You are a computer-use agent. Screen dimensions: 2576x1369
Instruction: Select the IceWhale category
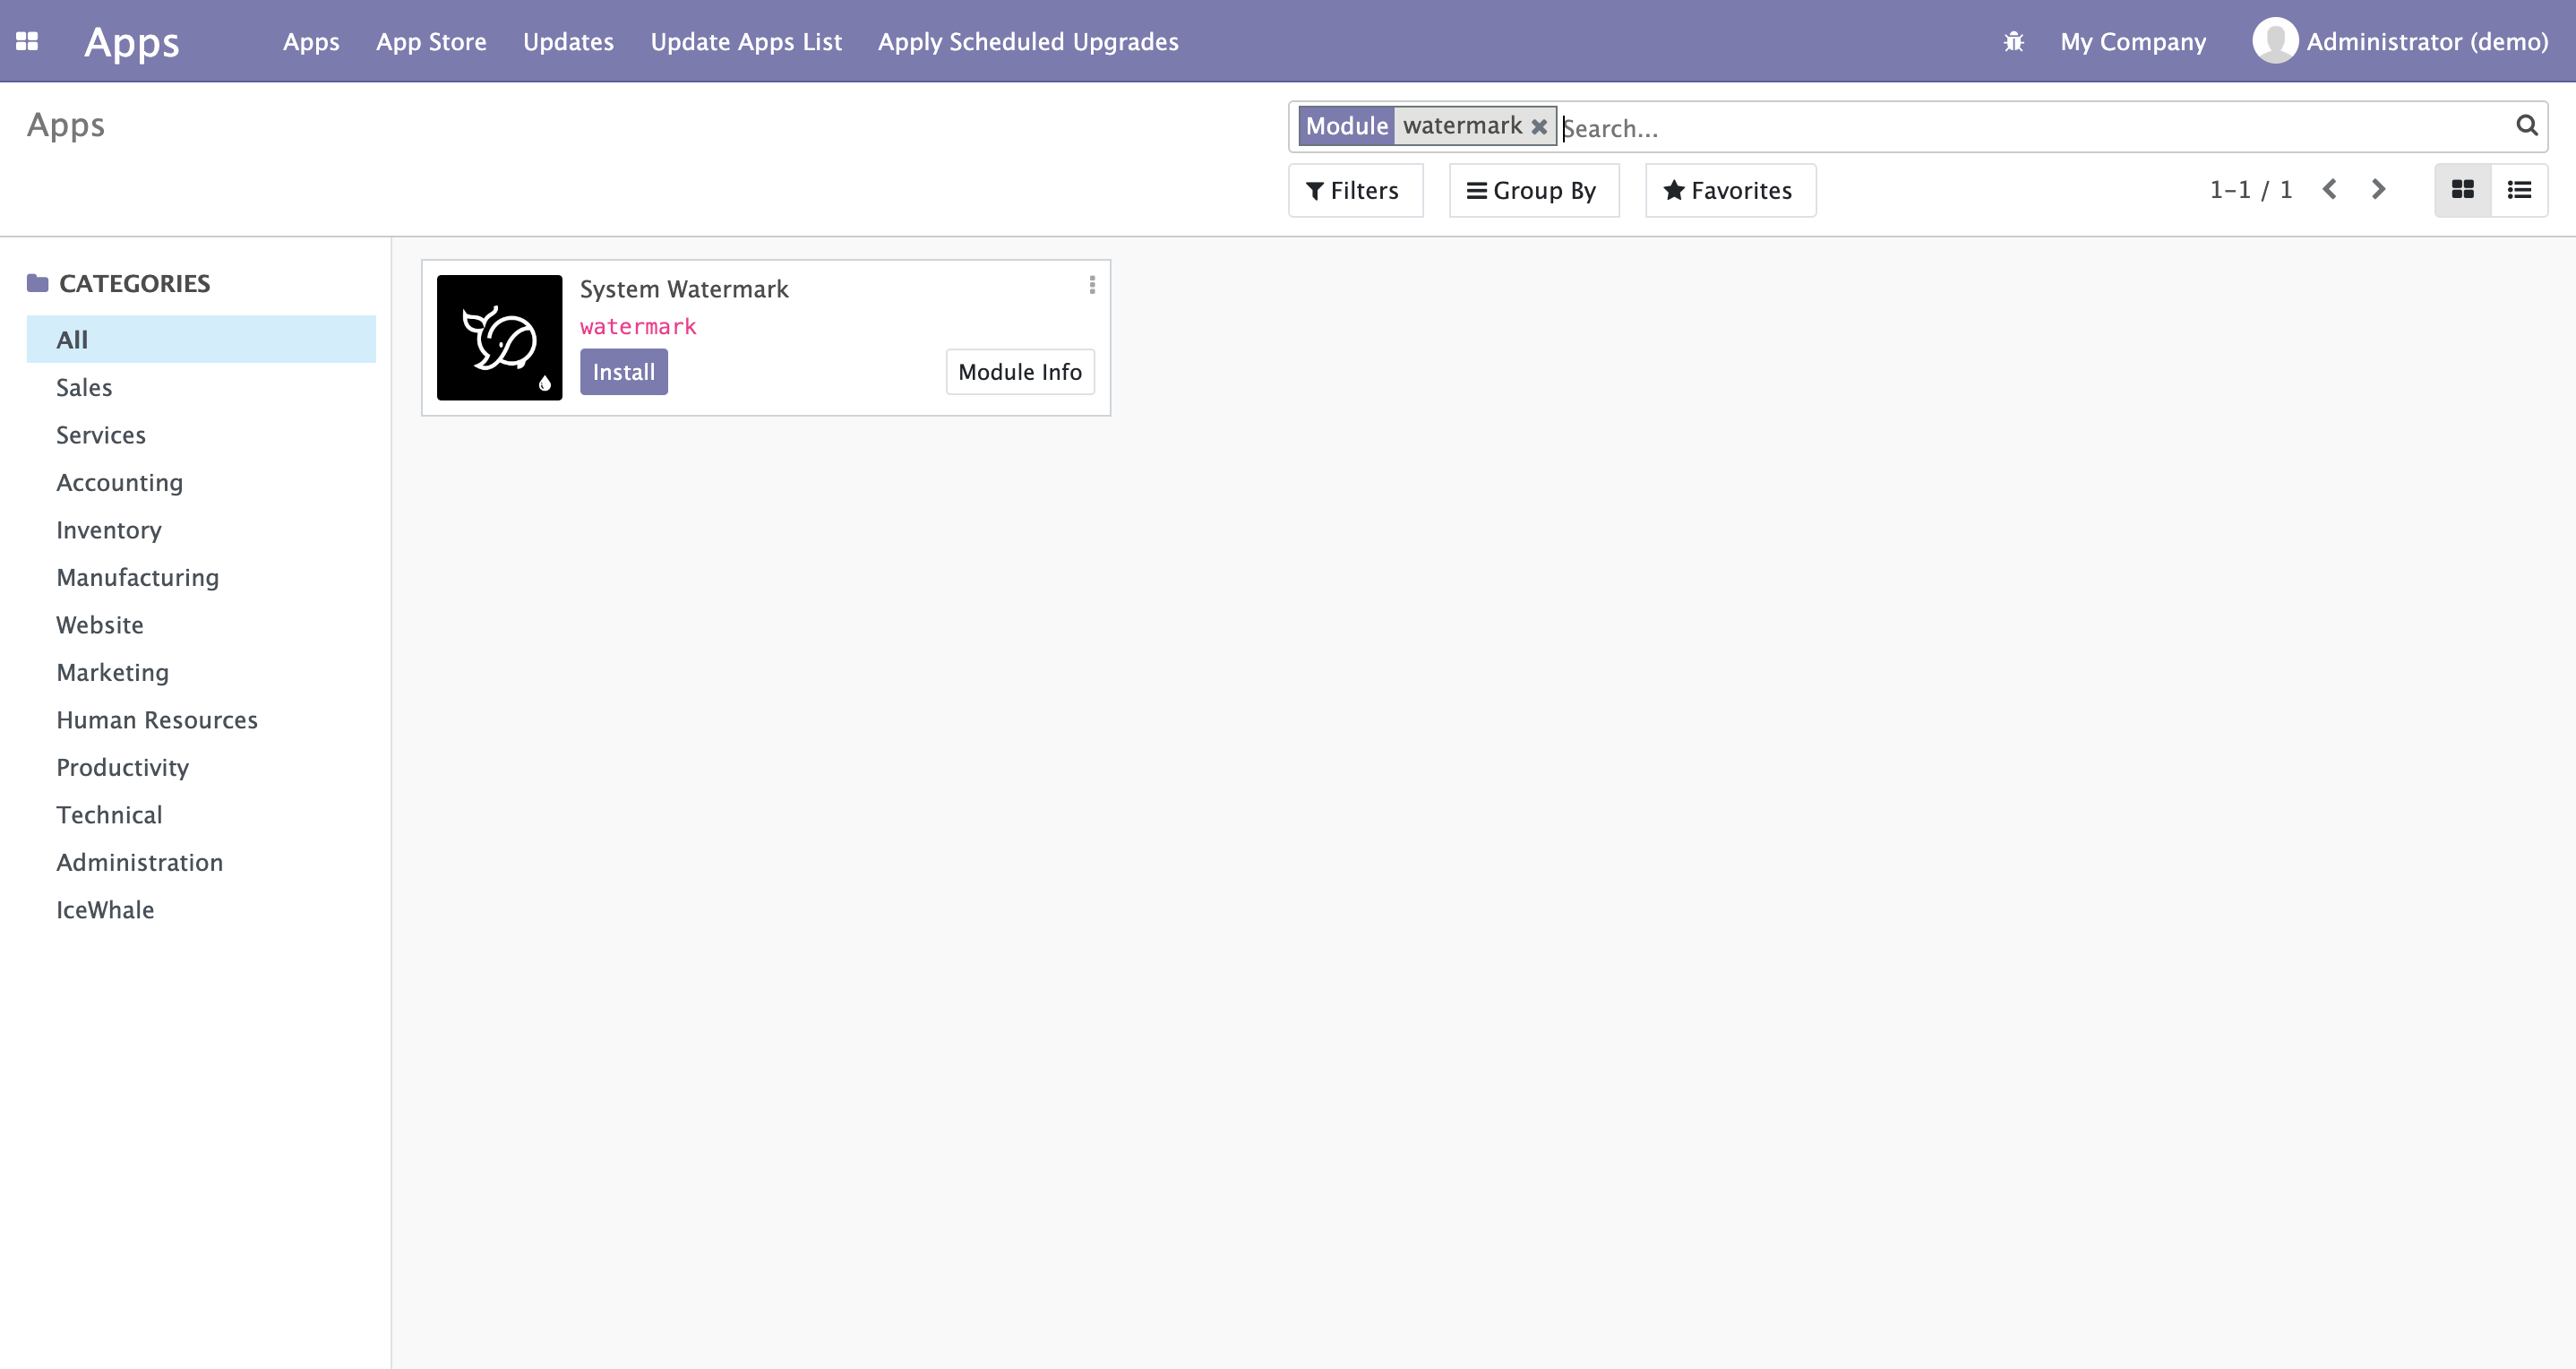[x=105, y=909]
